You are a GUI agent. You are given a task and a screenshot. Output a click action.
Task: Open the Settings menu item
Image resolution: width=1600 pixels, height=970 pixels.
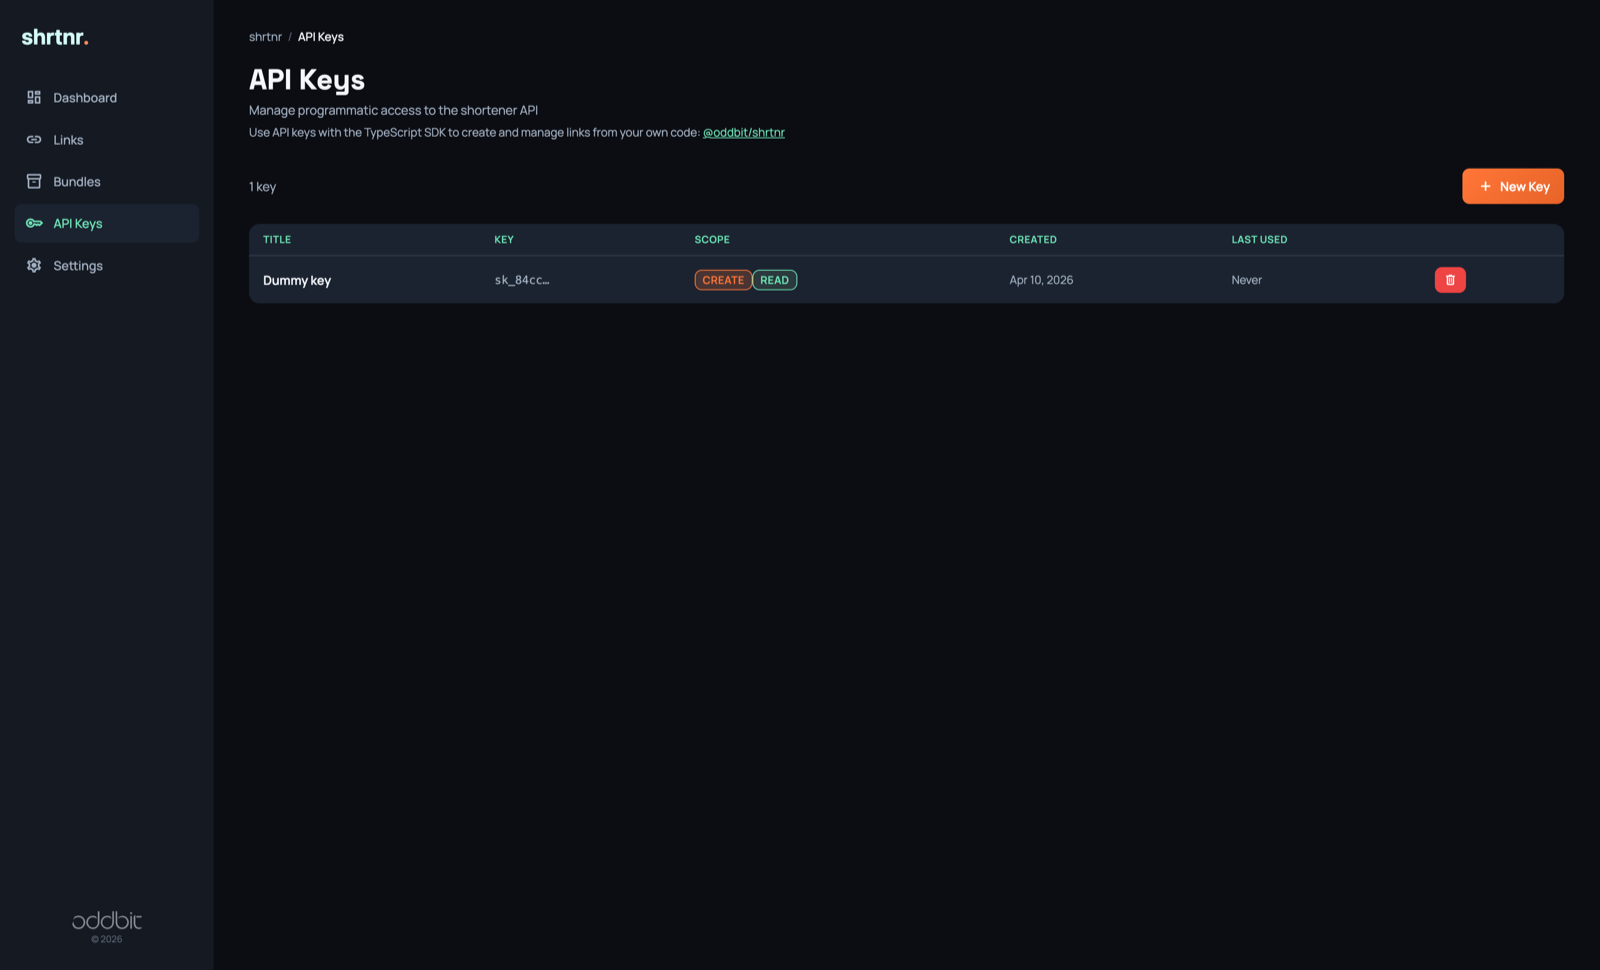coord(107,265)
